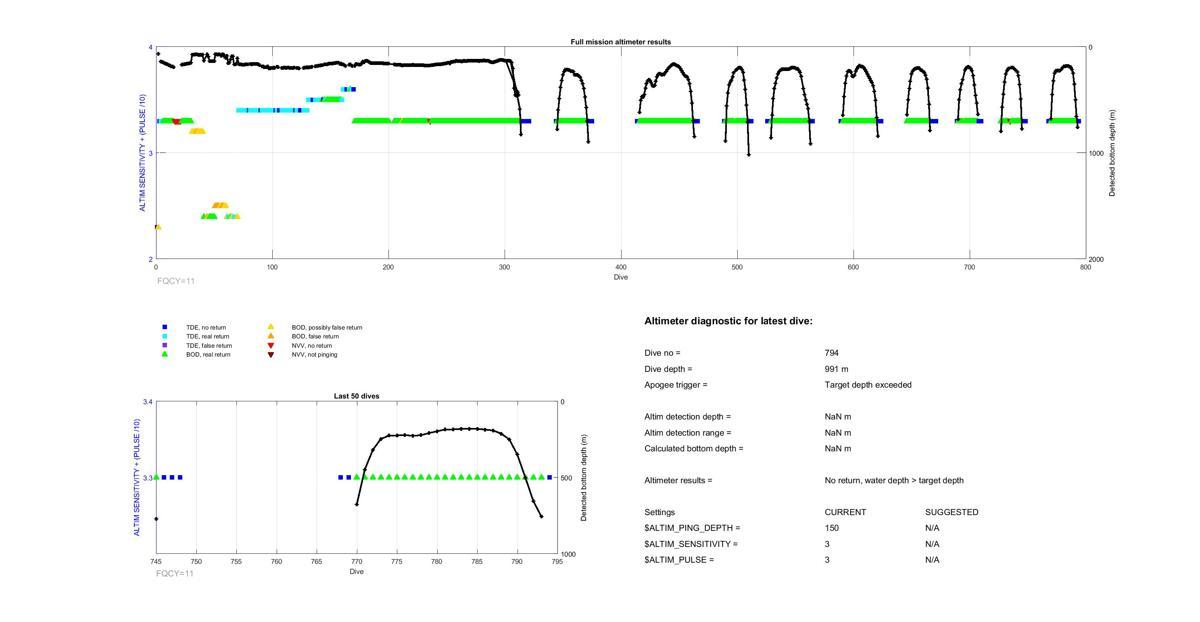Screen dimensions: 1200x622
Task: Click the FQCY=11 note under the full mission plot
Action: pyautogui.click(x=175, y=282)
